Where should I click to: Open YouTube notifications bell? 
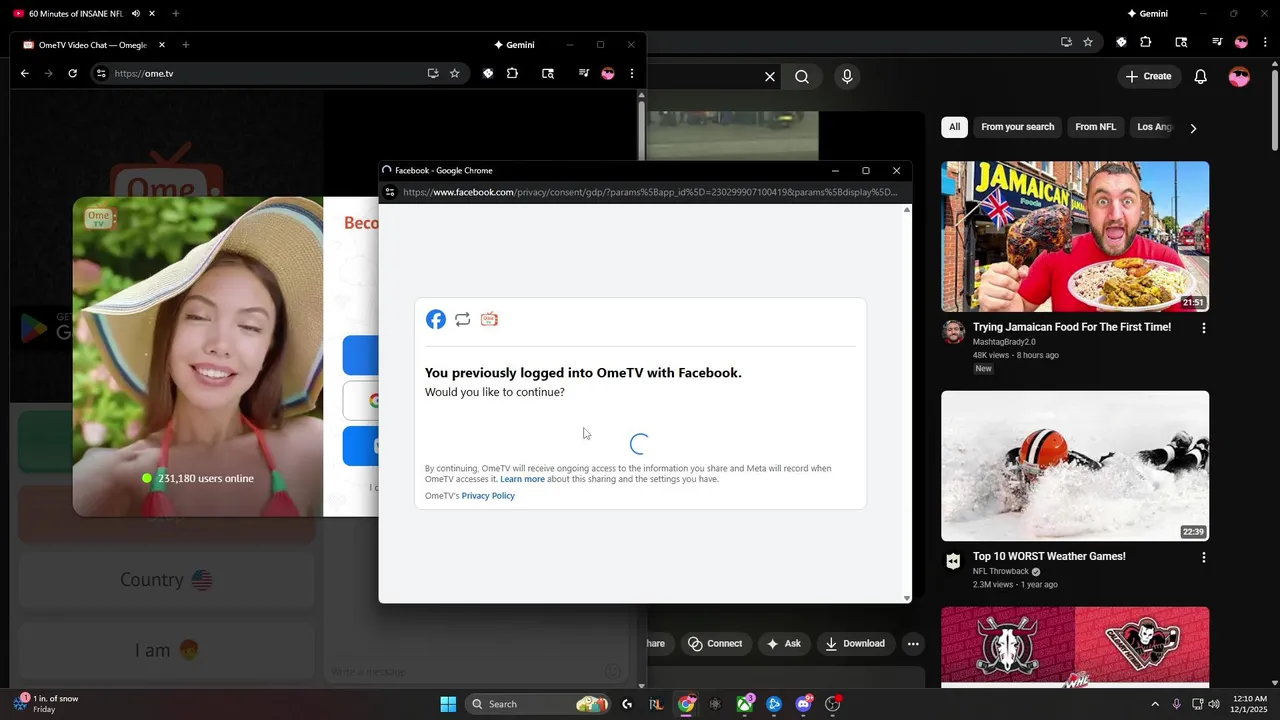click(x=1201, y=76)
